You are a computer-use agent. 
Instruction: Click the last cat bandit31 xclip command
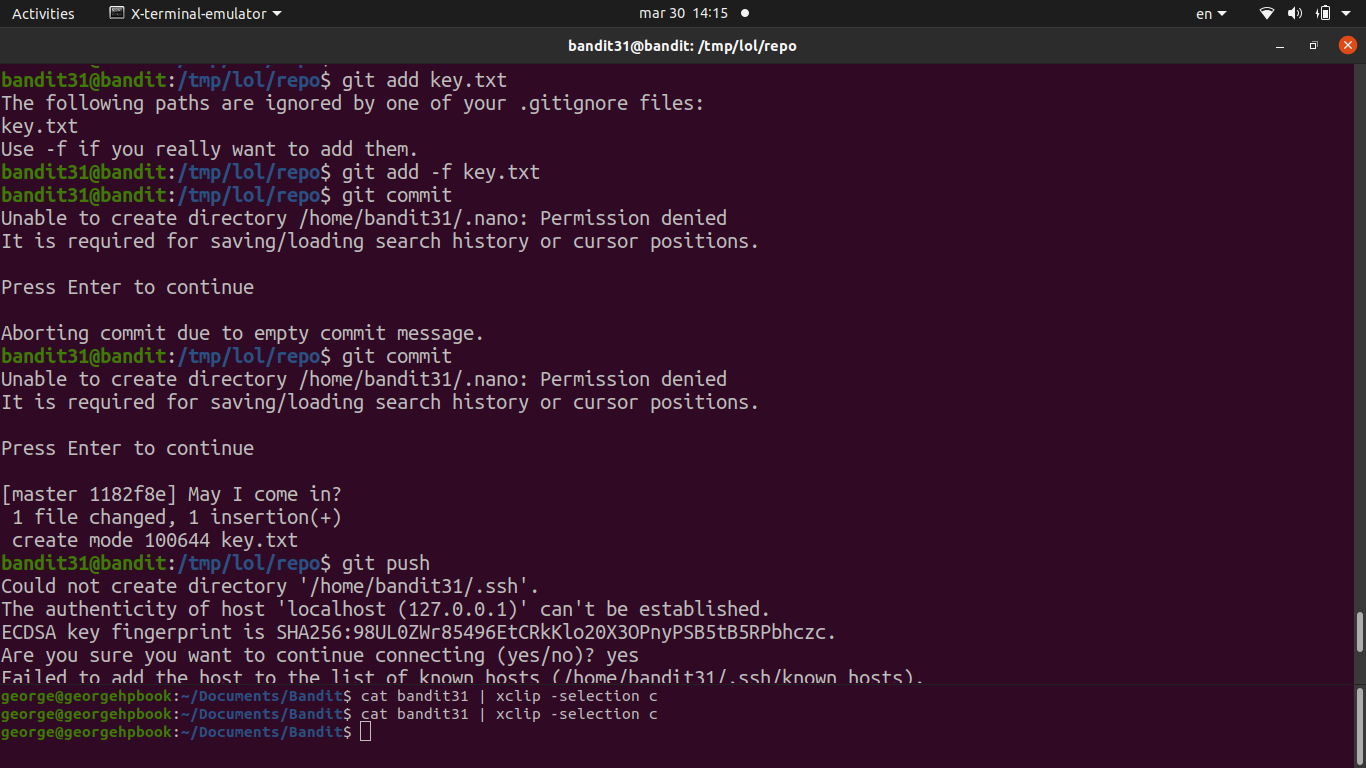click(508, 714)
